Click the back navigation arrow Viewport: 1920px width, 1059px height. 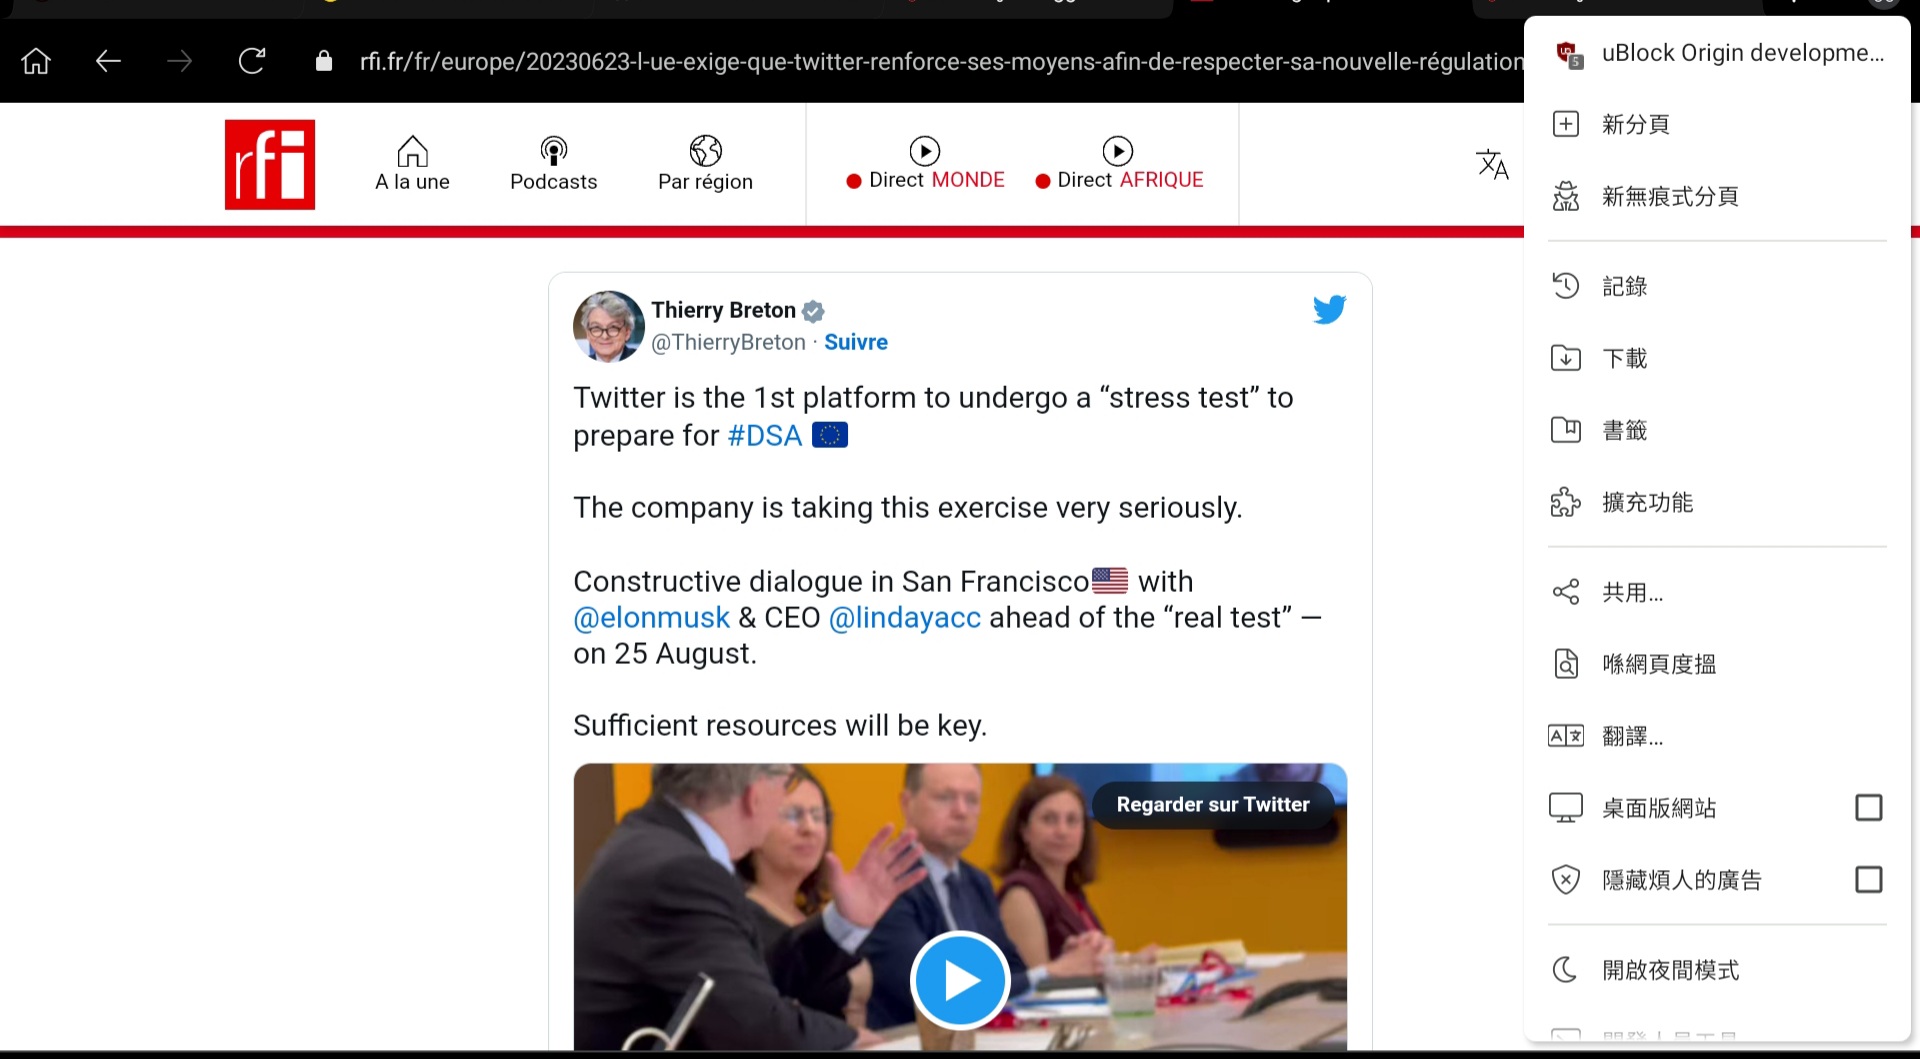click(x=108, y=62)
